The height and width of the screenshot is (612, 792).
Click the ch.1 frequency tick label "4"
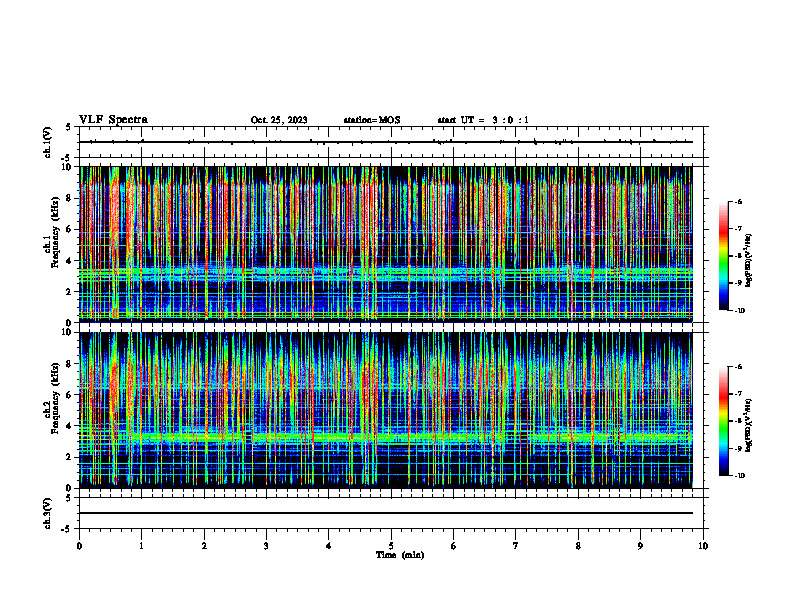(x=70, y=261)
